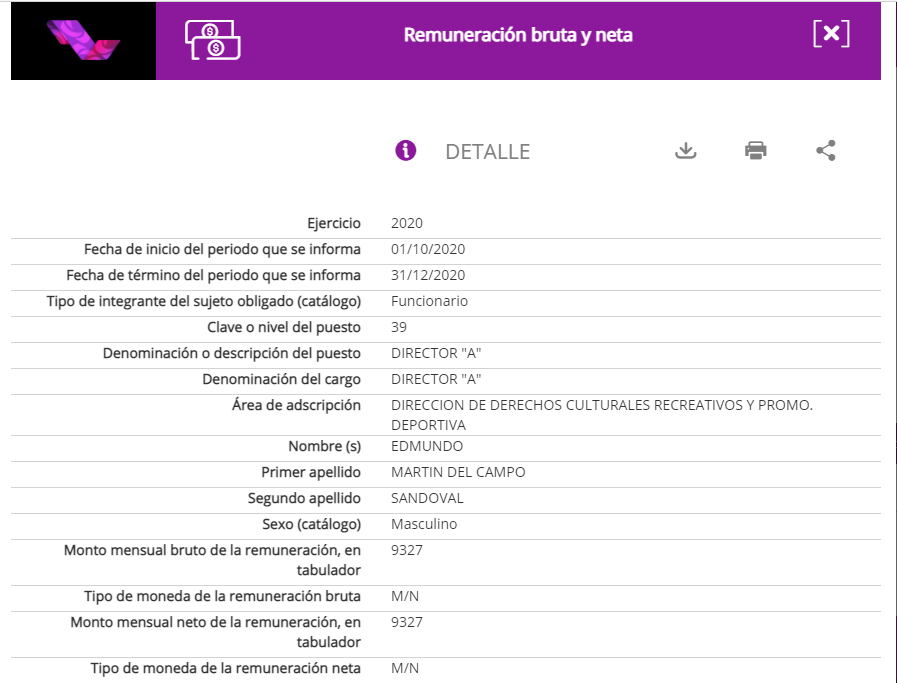Viewport: 897px width, 683px height.
Task: Click the share icon in detail header
Action: pos(825,150)
